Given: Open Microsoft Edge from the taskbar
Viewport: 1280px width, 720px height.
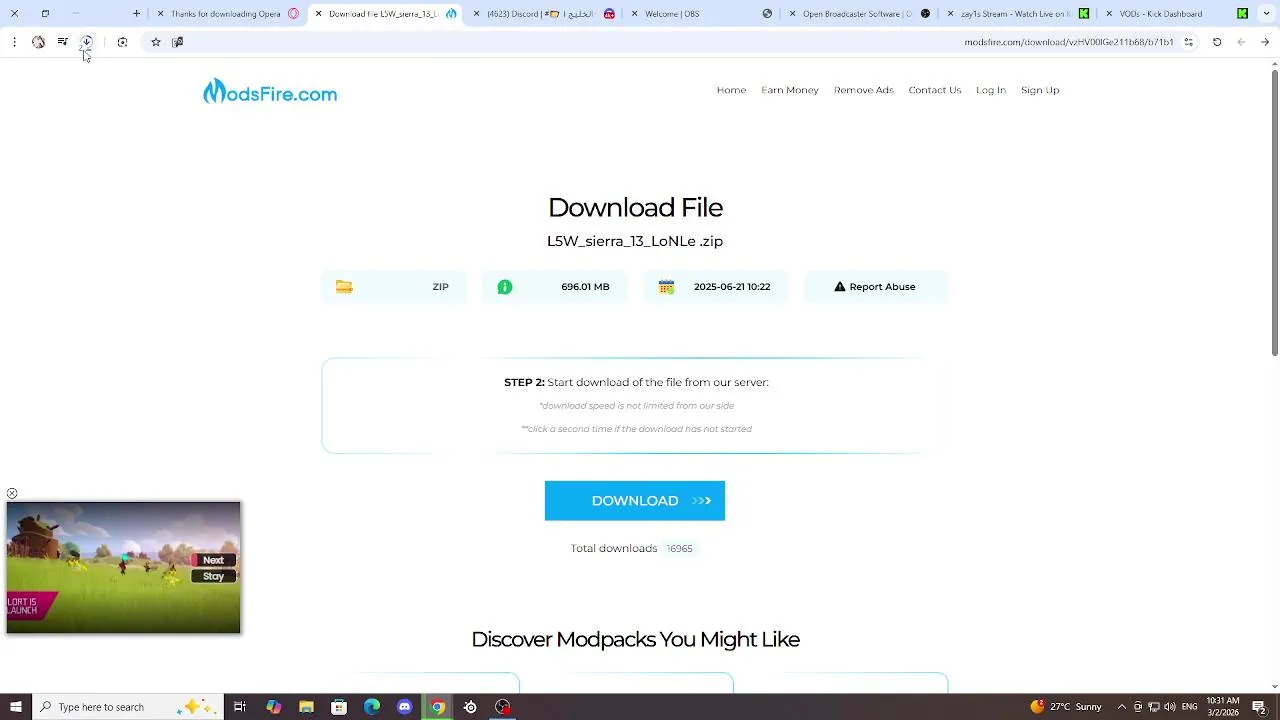Looking at the screenshot, I should pyautogui.click(x=372, y=707).
